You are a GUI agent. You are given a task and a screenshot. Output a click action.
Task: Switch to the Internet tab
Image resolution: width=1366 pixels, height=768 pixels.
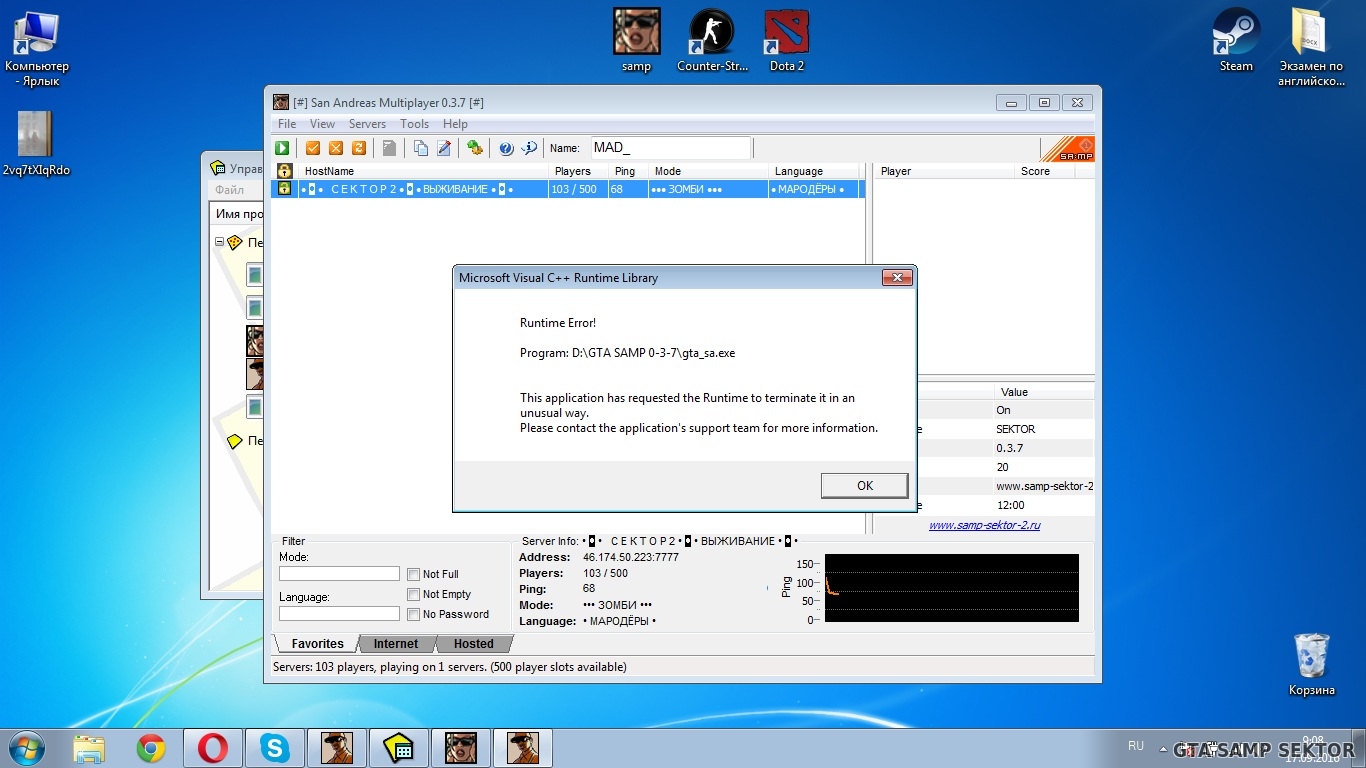396,644
